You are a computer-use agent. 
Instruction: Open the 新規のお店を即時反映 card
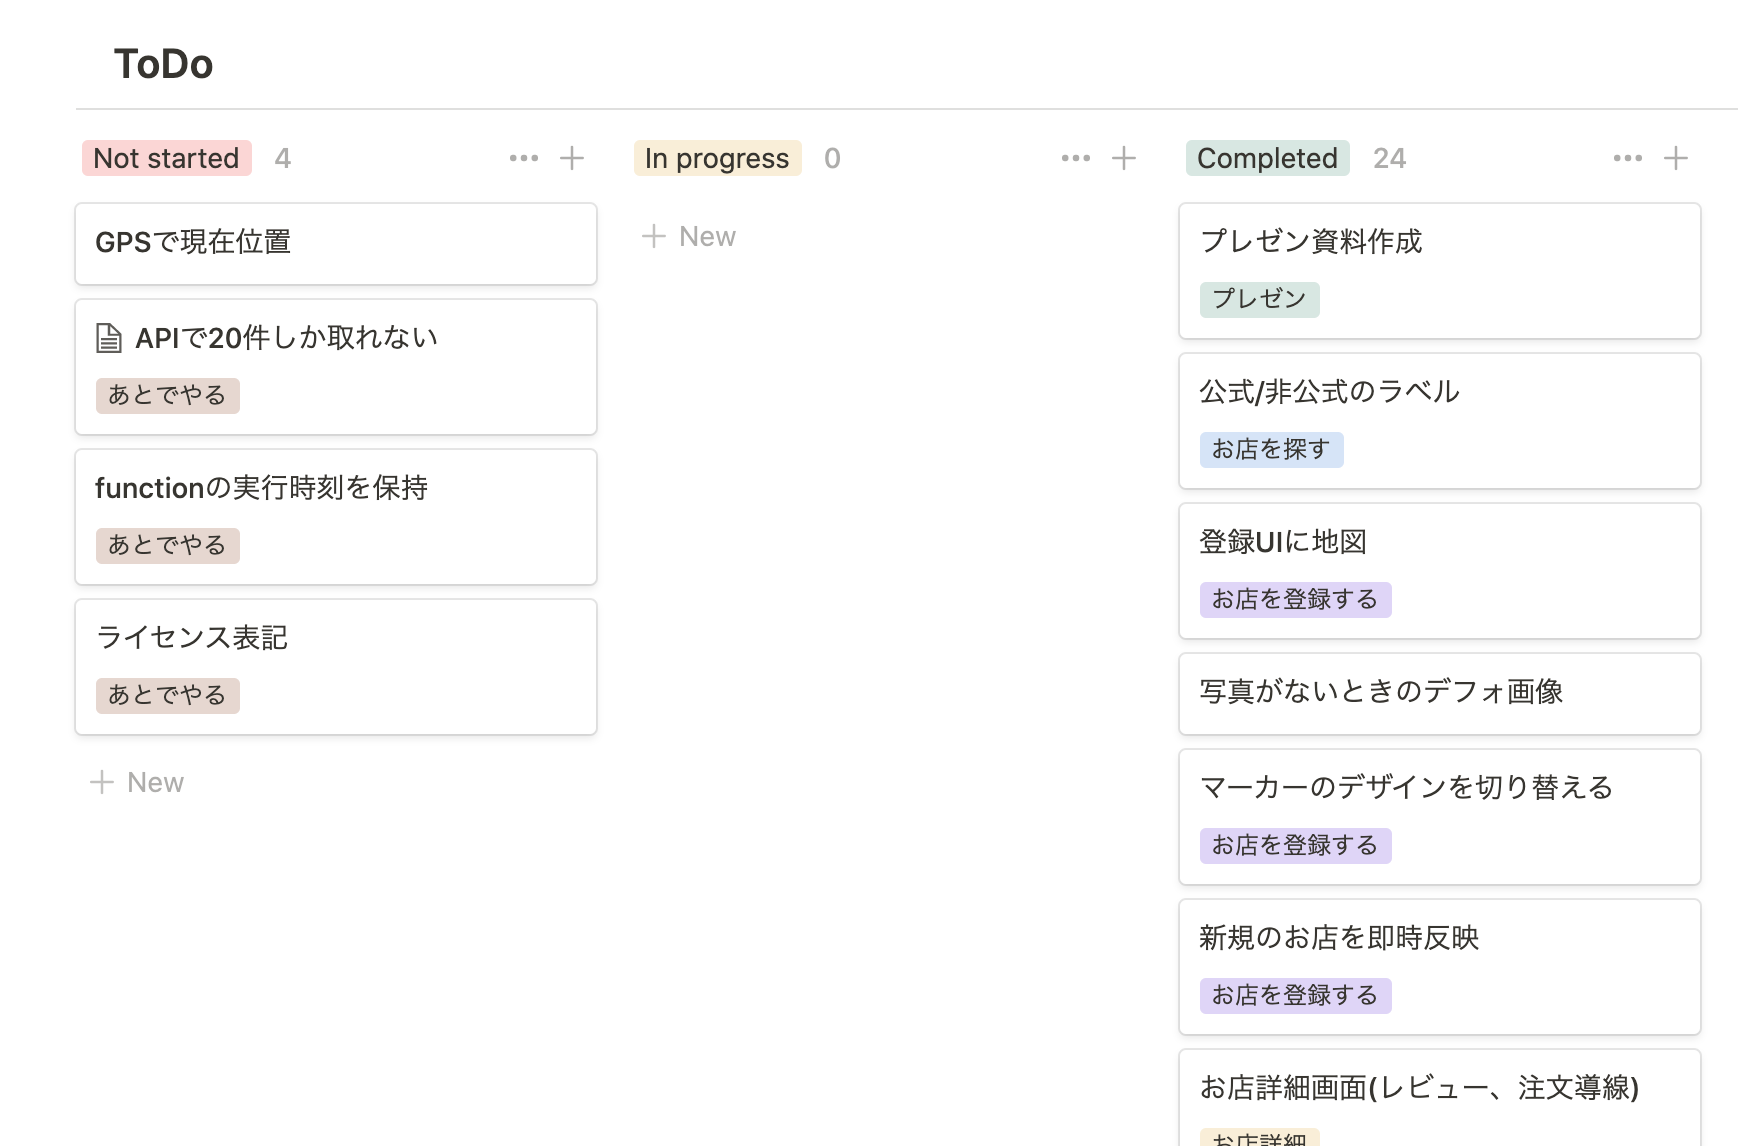(1440, 967)
